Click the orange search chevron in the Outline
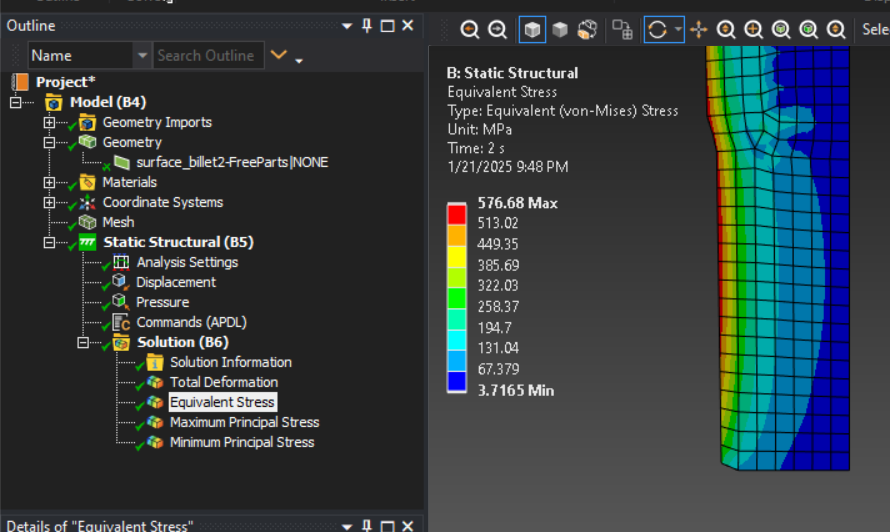 pyautogui.click(x=278, y=55)
